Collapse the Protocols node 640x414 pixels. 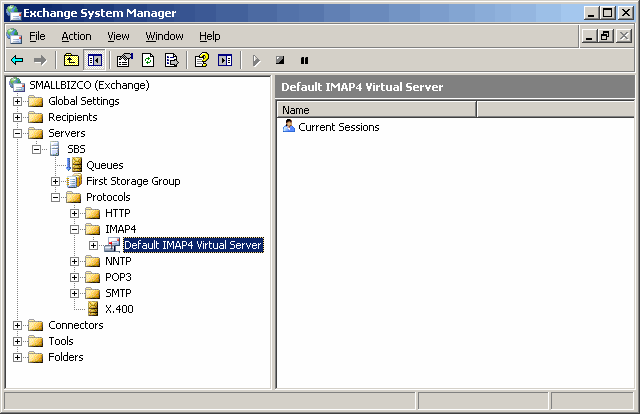click(56, 198)
